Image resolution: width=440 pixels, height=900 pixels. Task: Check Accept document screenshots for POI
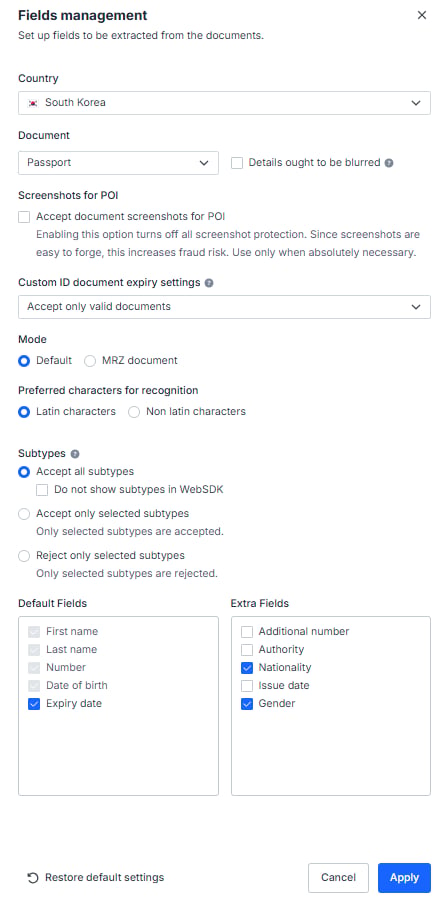[x=24, y=217]
